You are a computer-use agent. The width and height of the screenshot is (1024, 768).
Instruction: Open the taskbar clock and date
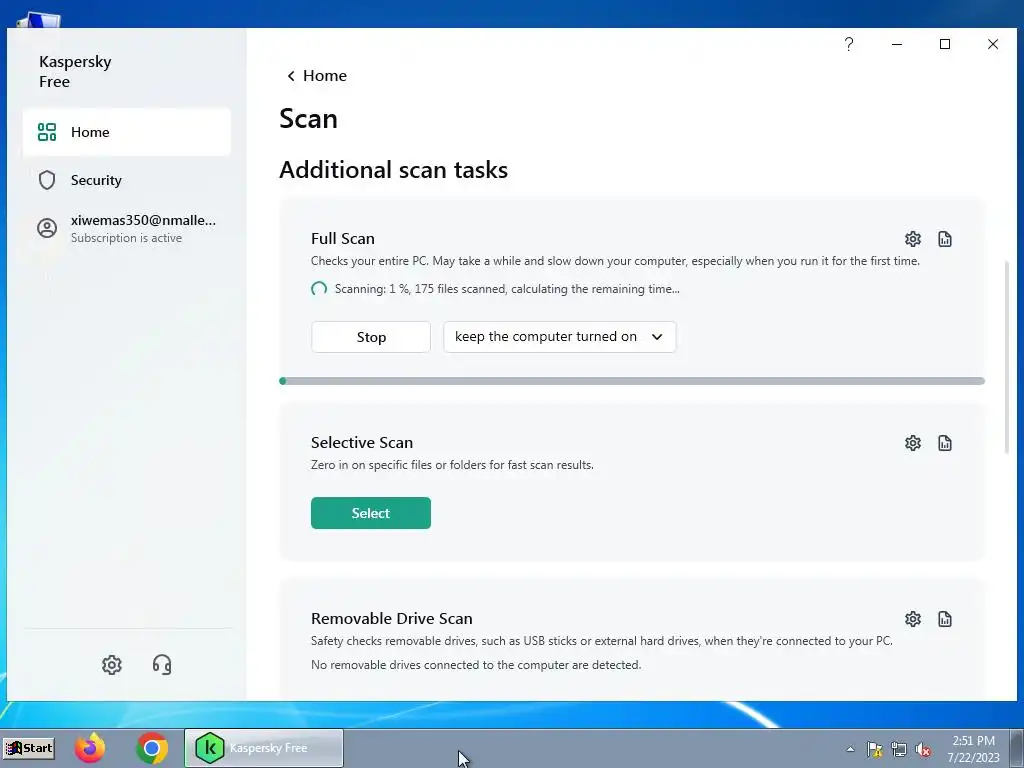coord(973,748)
